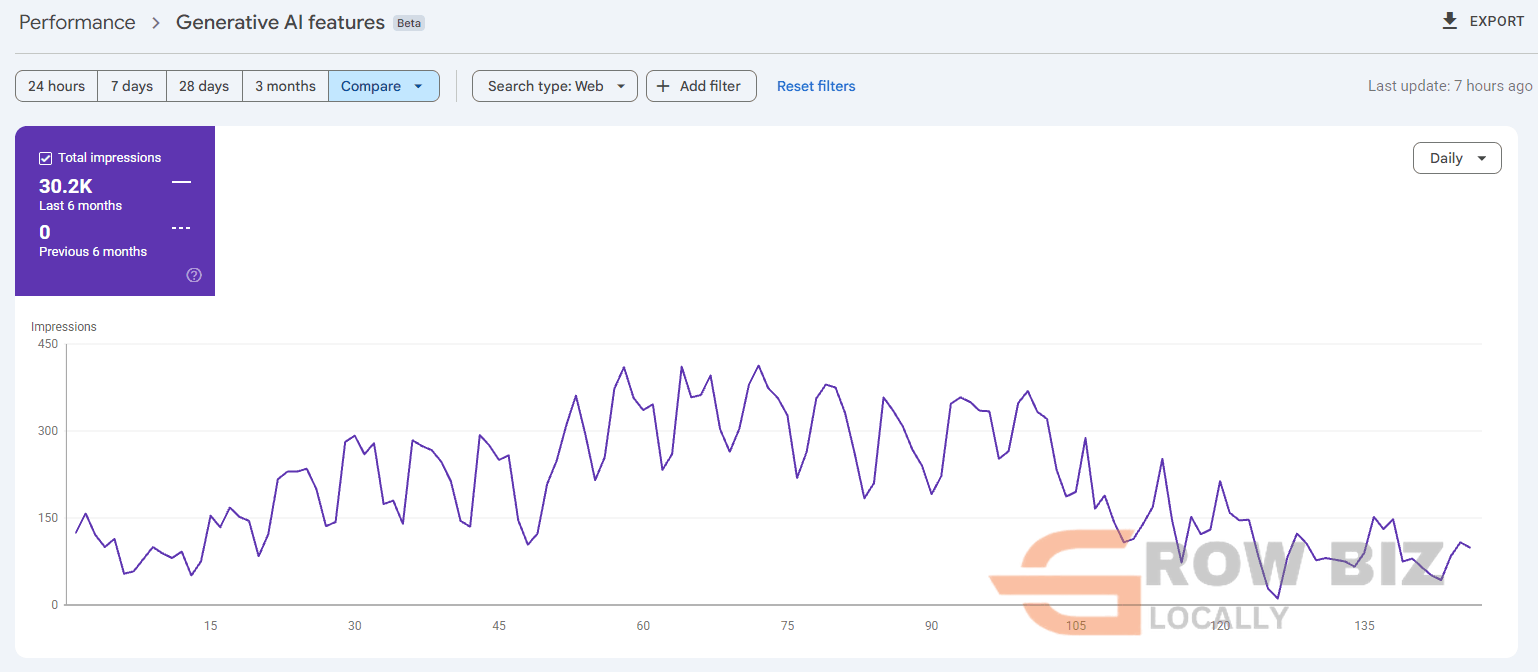Select the 3 months date range

285,86
